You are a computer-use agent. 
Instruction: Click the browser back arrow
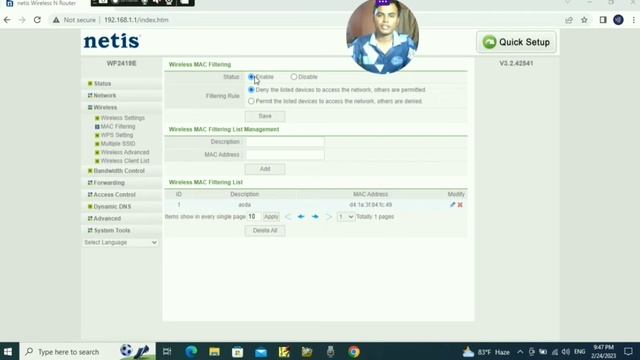[x=7, y=20]
